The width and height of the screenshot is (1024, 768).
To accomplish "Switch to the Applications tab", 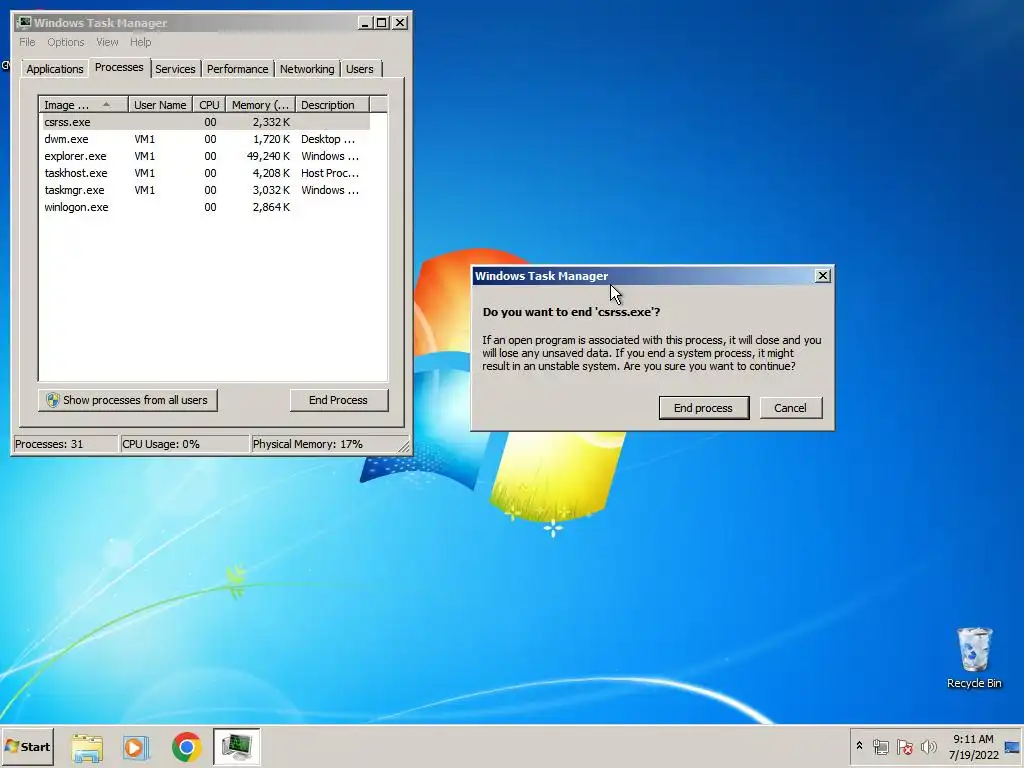I will click(55, 69).
